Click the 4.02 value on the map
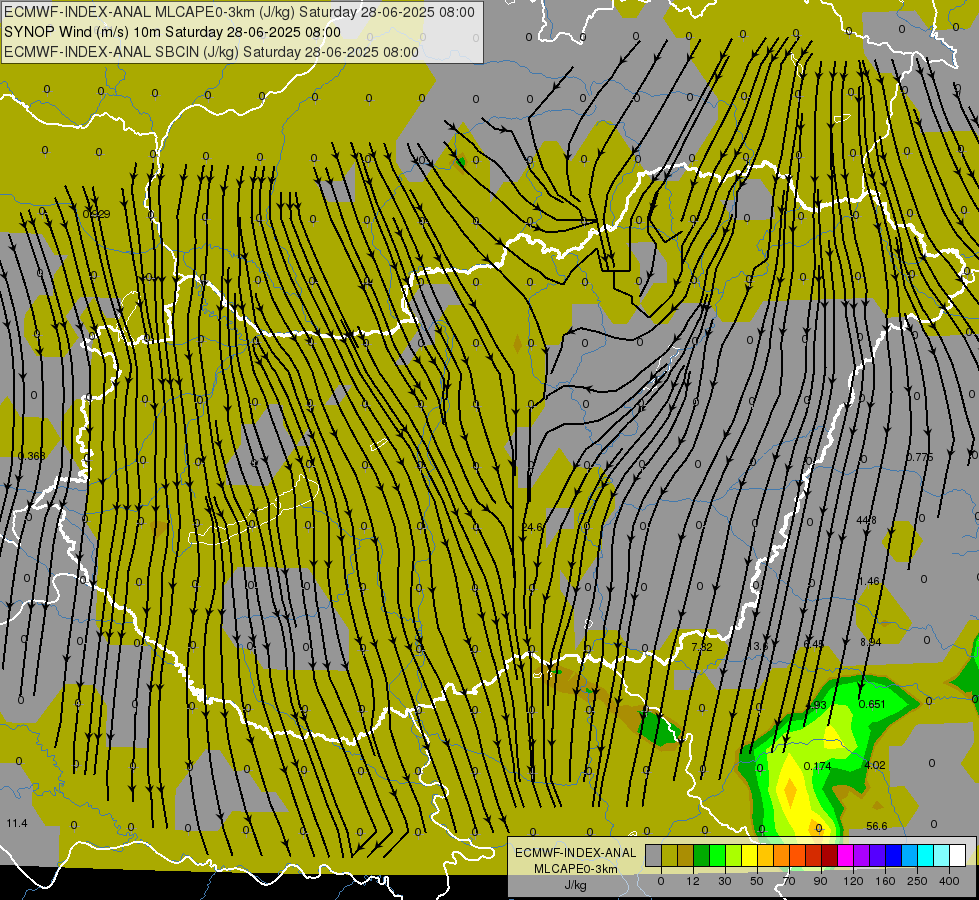Viewport: 979px width, 900px height. [x=875, y=765]
